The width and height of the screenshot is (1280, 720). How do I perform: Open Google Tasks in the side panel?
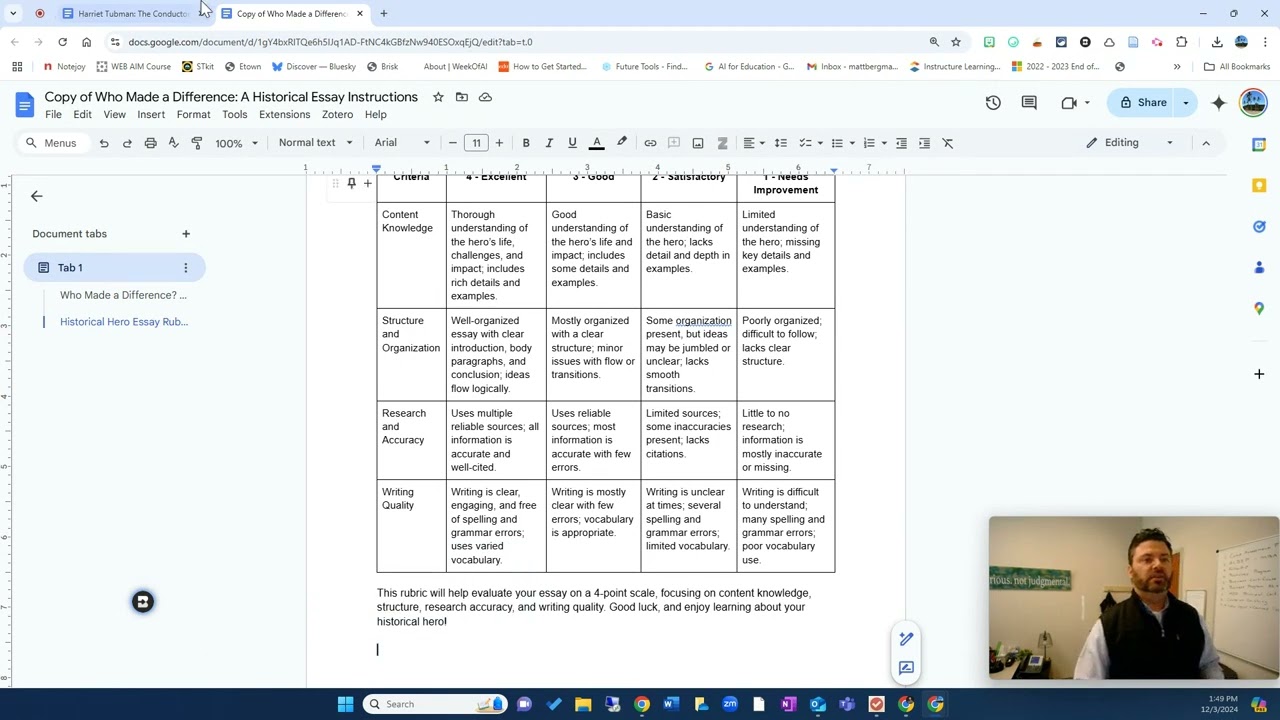[1259, 226]
